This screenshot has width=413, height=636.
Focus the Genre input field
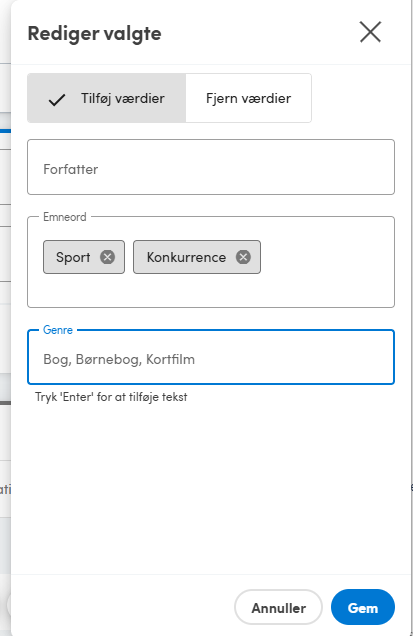pyautogui.click(x=211, y=357)
